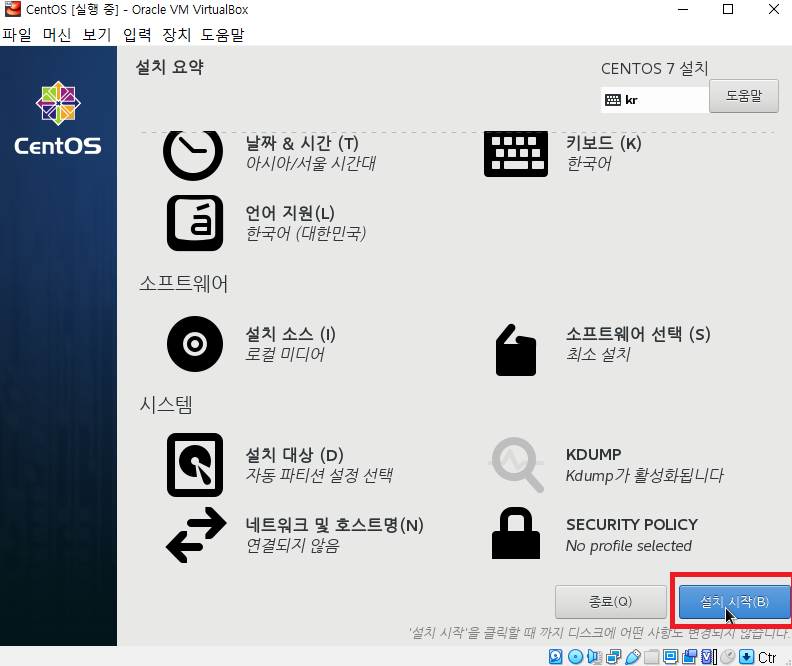Viewport: 792px width, 666px height.
Task: Select 네트워크 및 호스트명(N) label
Action: (x=334, y=525)
